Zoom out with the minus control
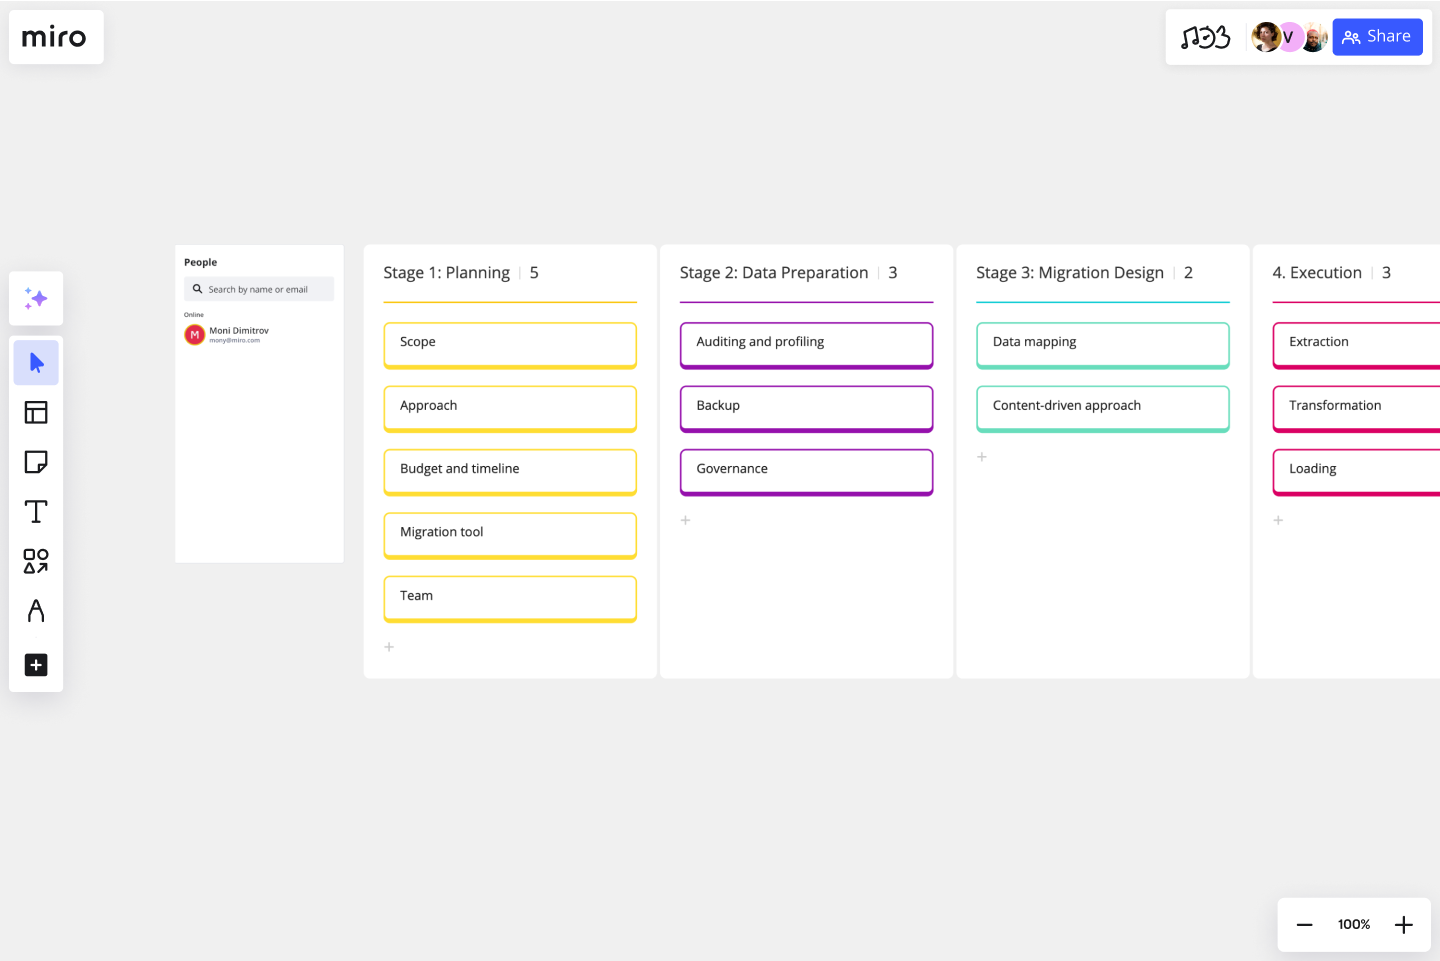1440x961 pixels. pos(1304,924)
